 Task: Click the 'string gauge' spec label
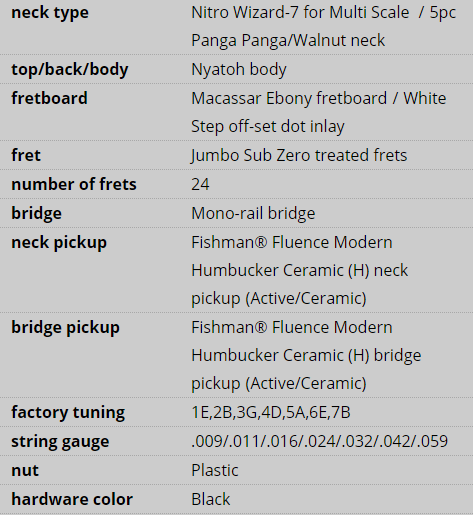[60, 441]
